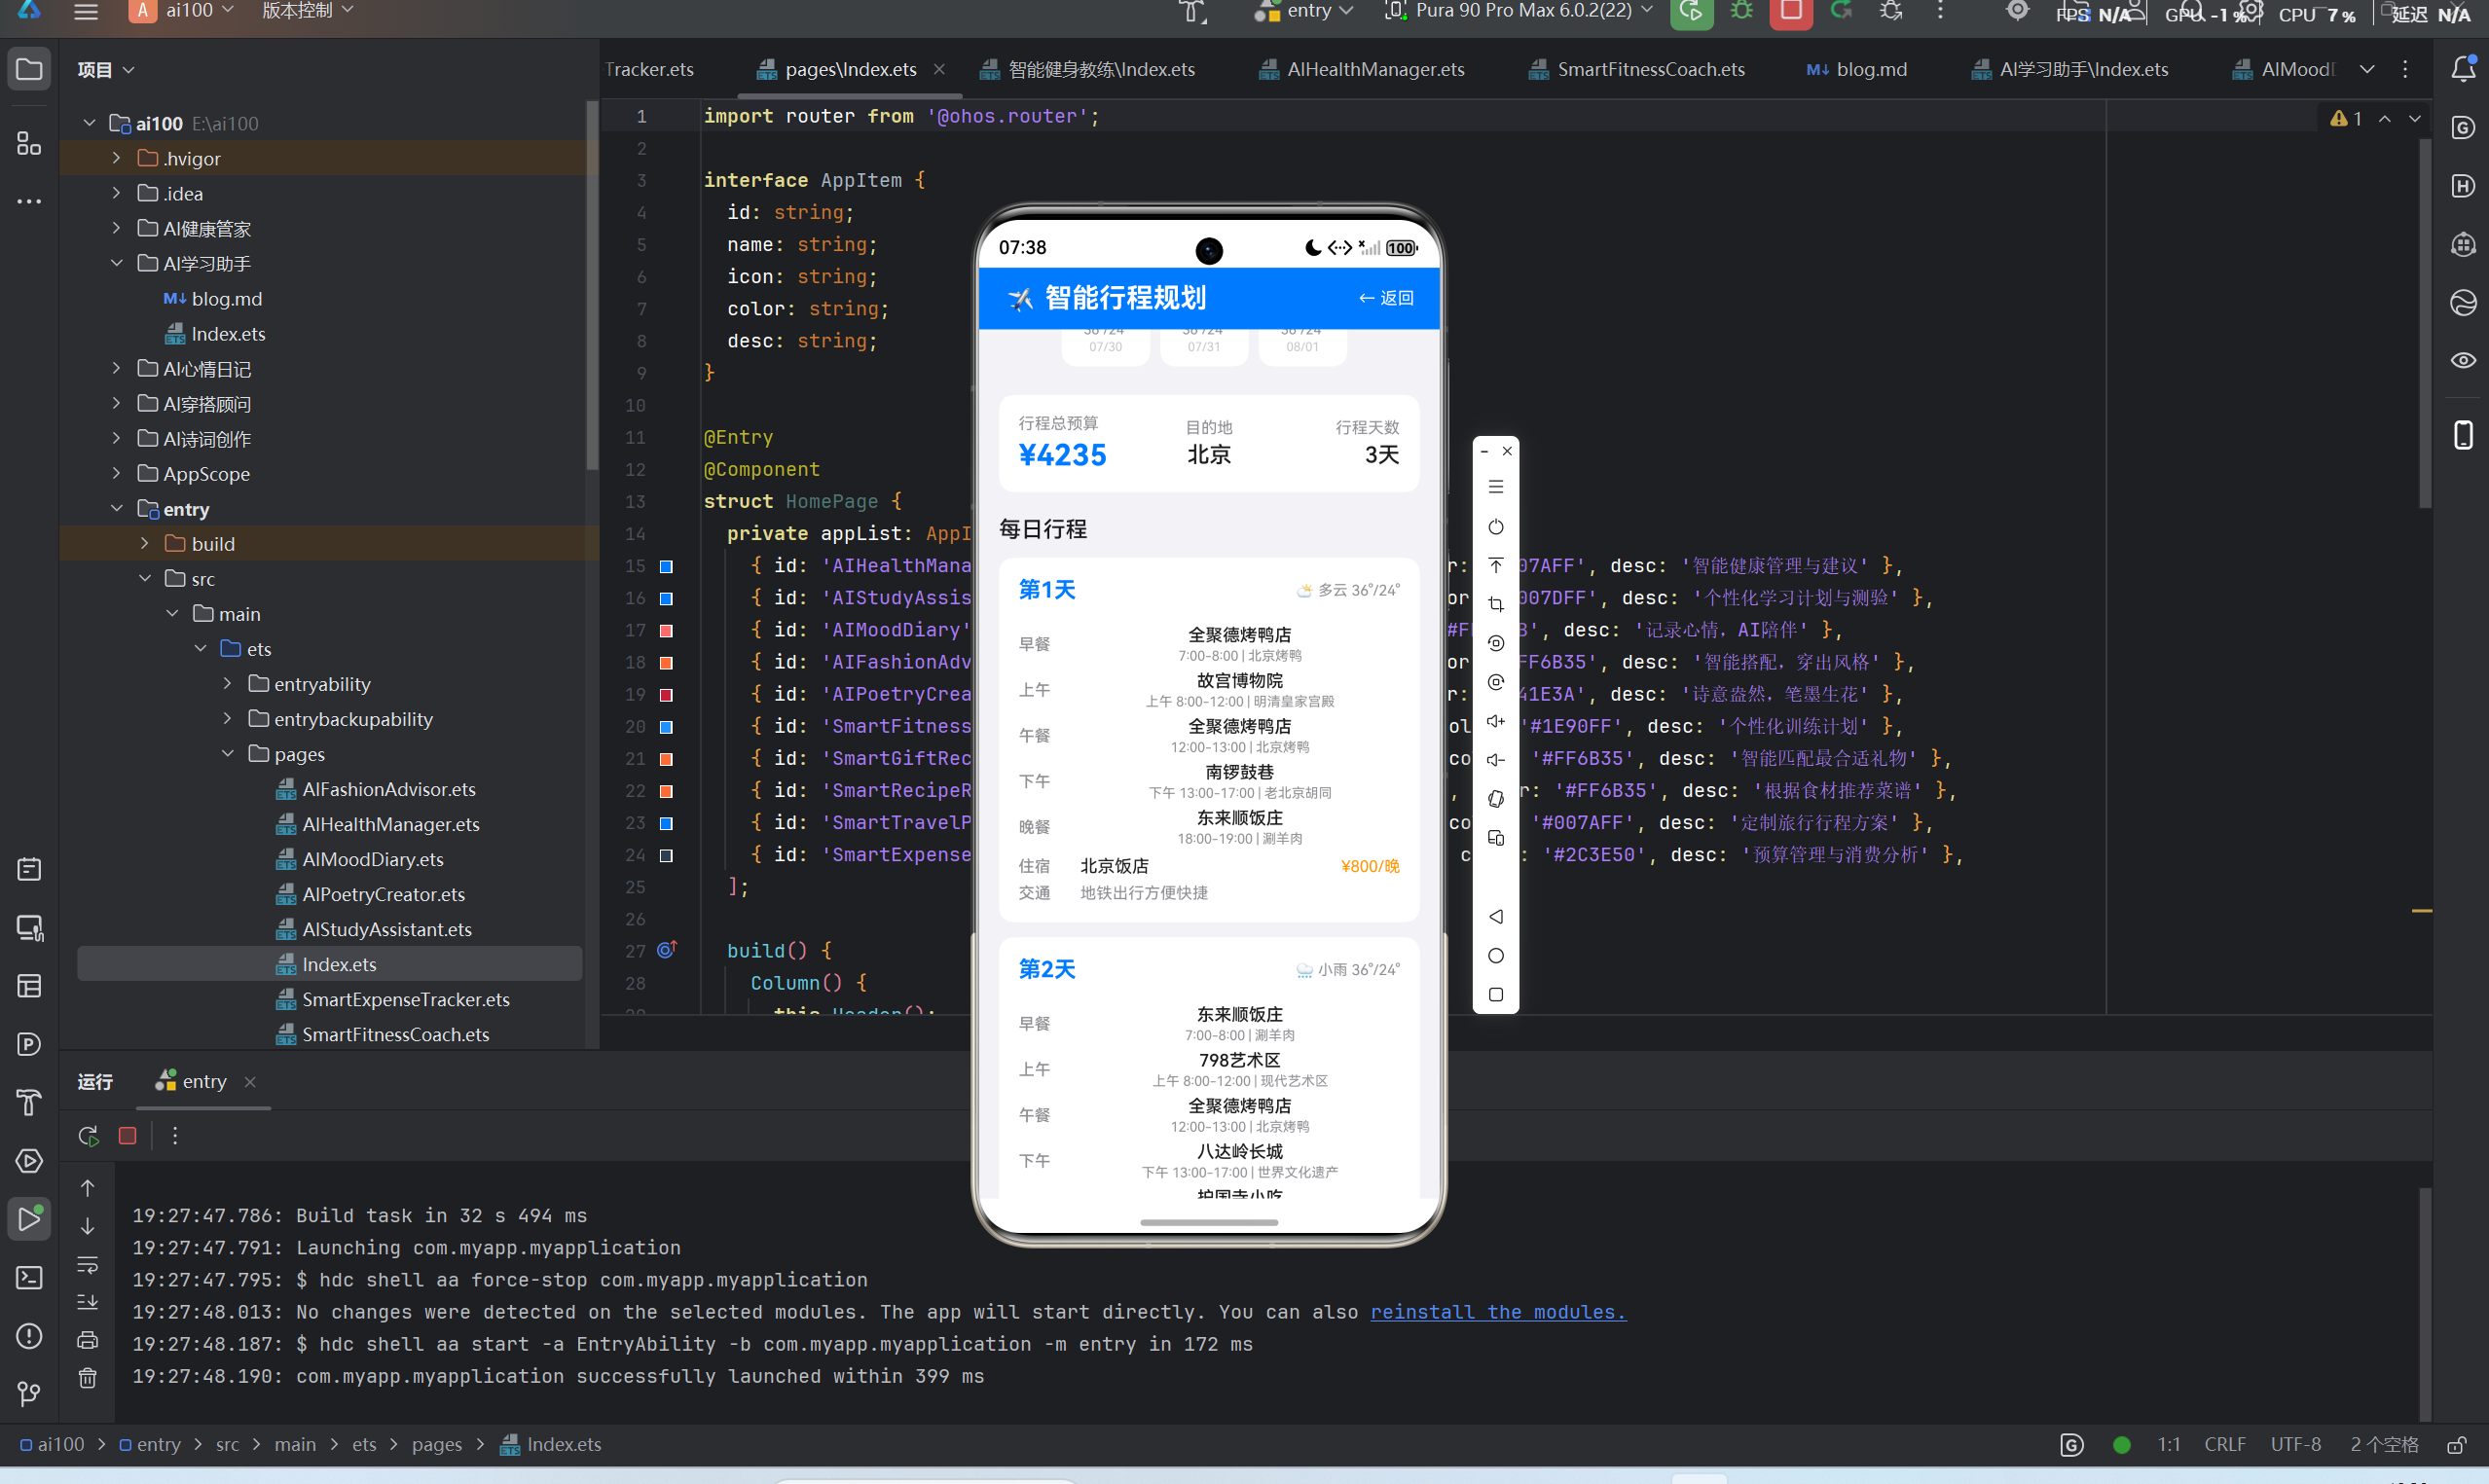Switch to SmartFitnessCoach.ets tab
Viewport: 2489px width, 1484px height.
1636,69
